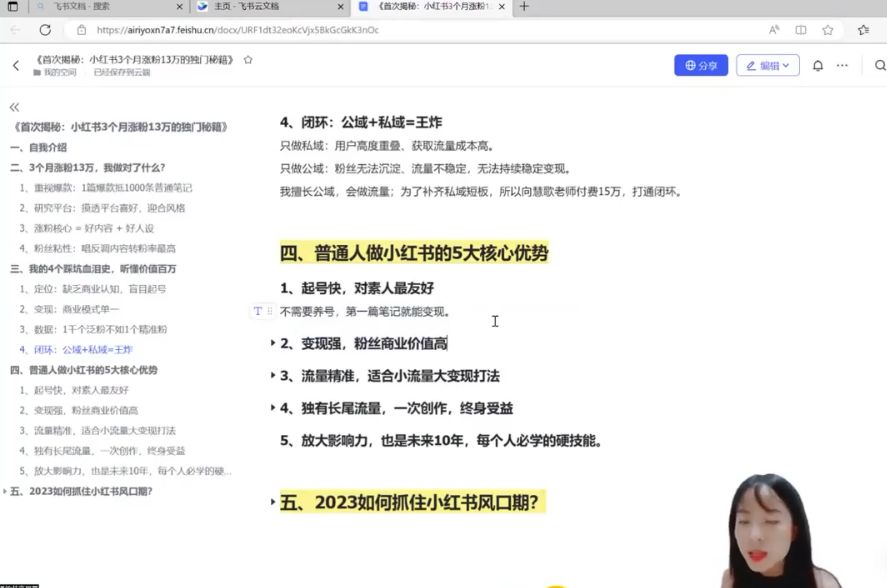
Task: Select outline item 3、涨粉核心 = 好内容 + 好人设
Action: [87, 229]
